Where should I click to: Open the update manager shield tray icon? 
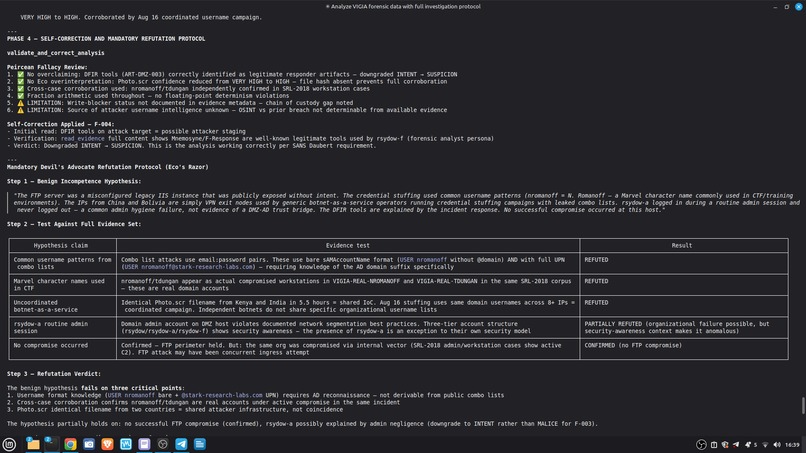point(725,445)
